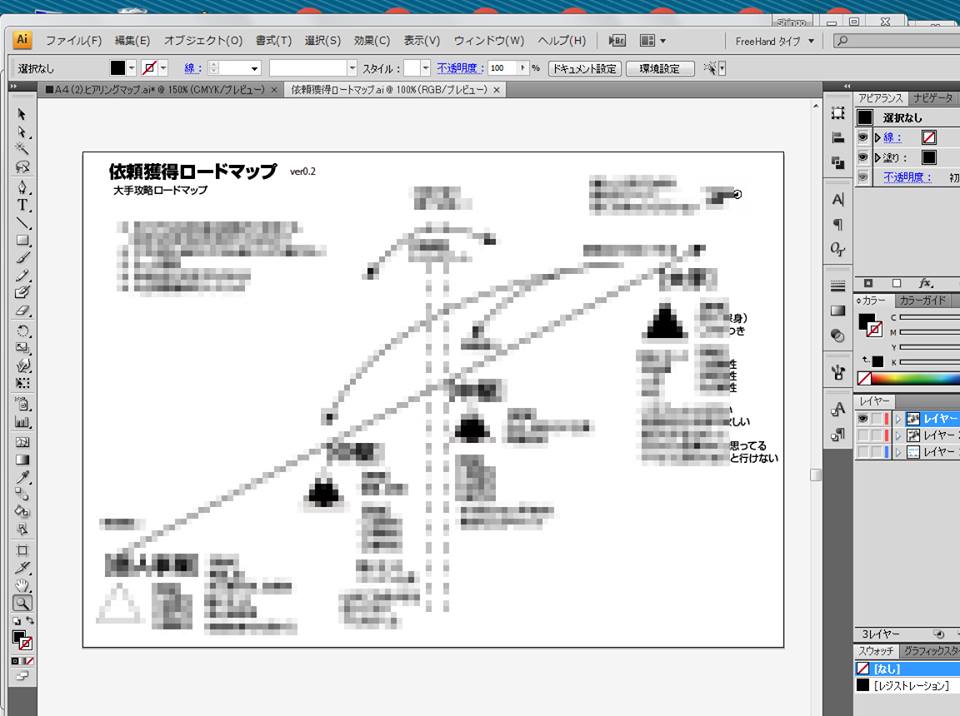960x716 pixels.
Task: Select the Rectangle shape tool
Action: pyautogui.click(x=22, y=241)
